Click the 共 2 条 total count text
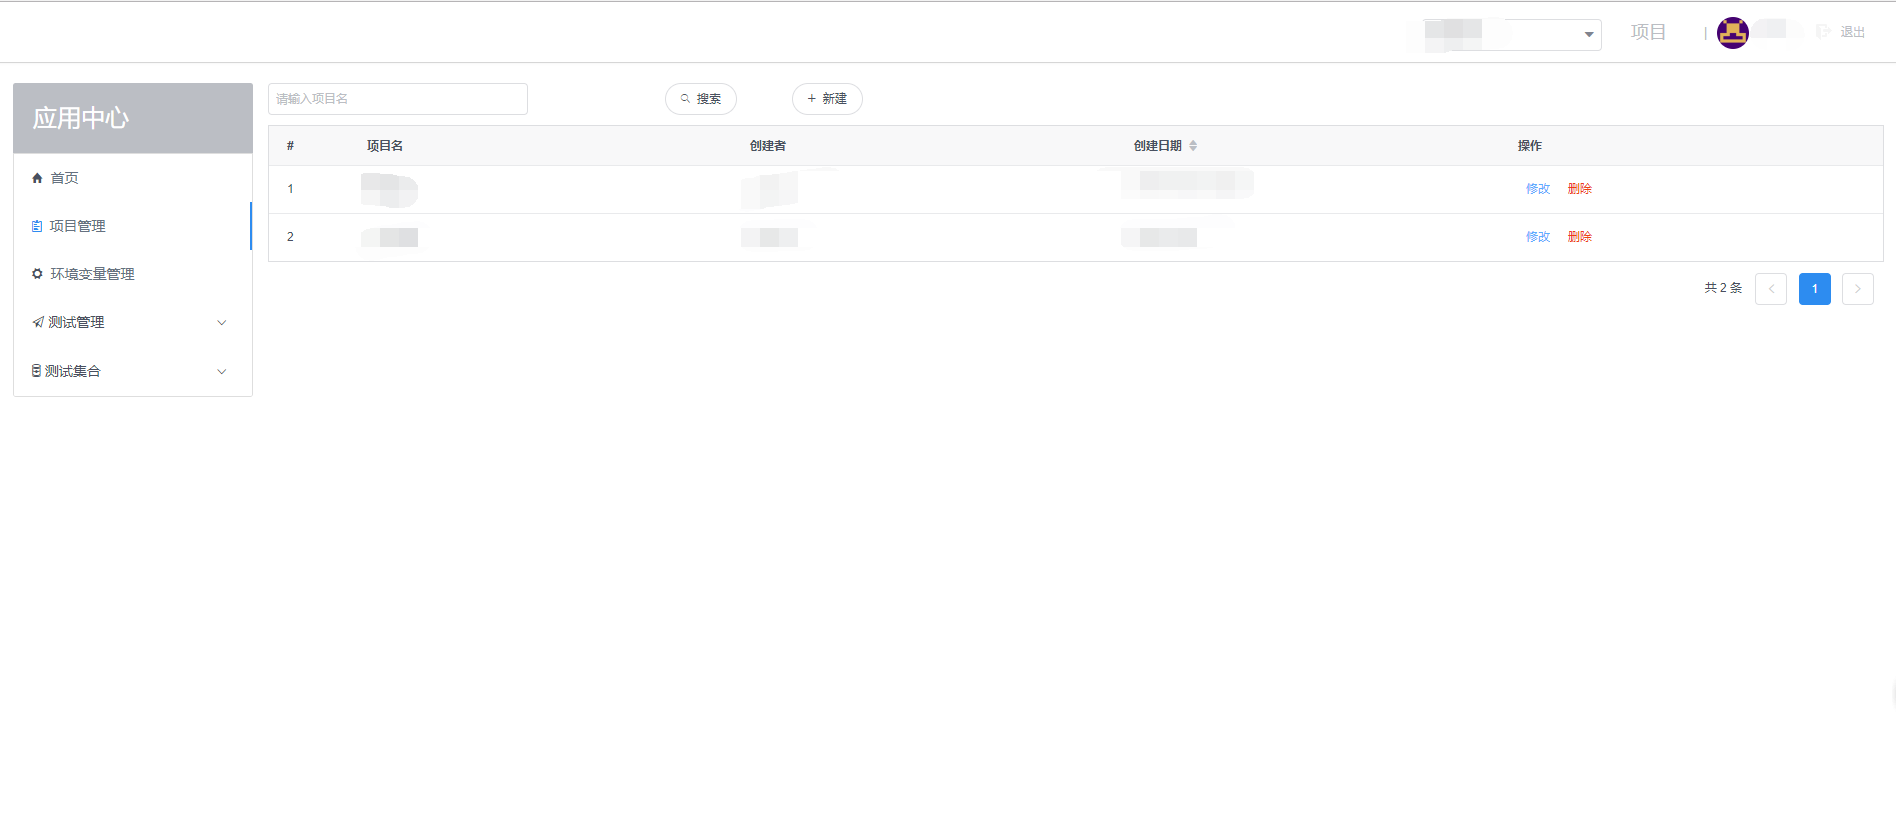 pos(1723,288)
